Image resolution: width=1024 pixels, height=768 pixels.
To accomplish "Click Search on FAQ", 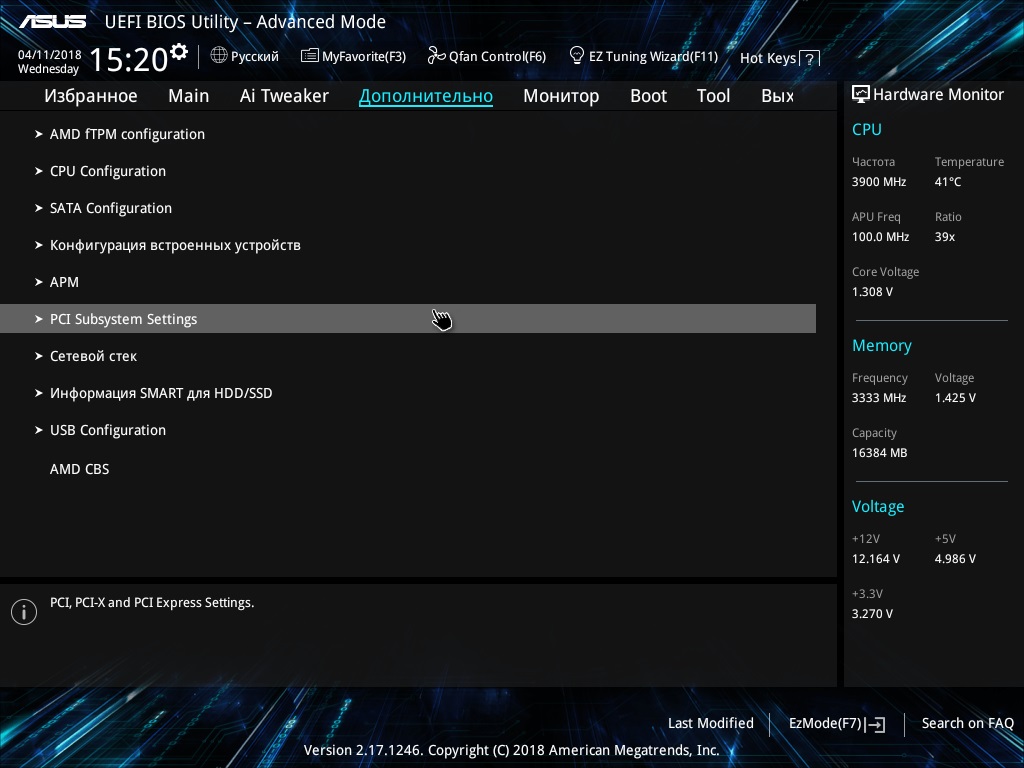I will tap(967, 723).
